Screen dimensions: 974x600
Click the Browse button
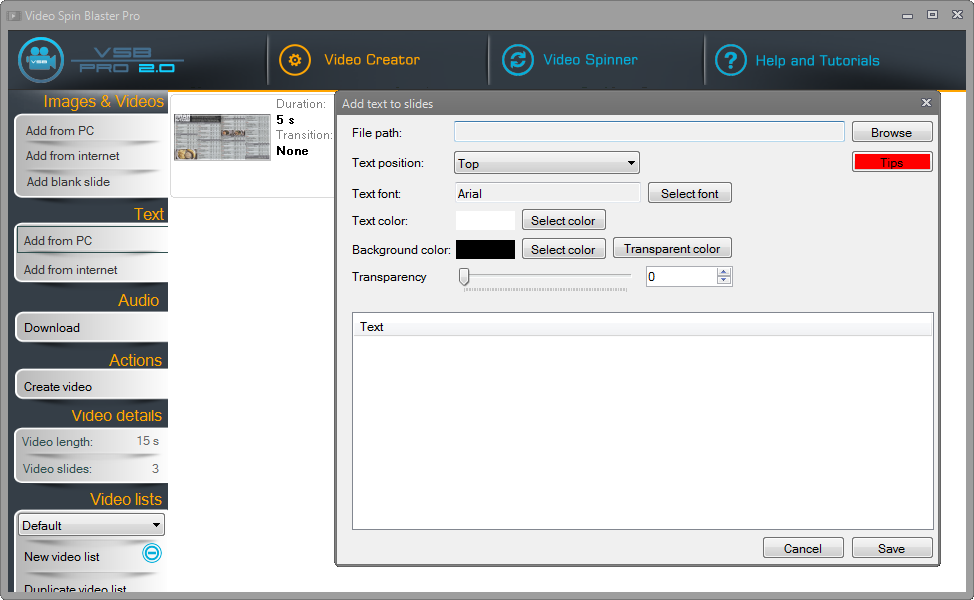891,132
